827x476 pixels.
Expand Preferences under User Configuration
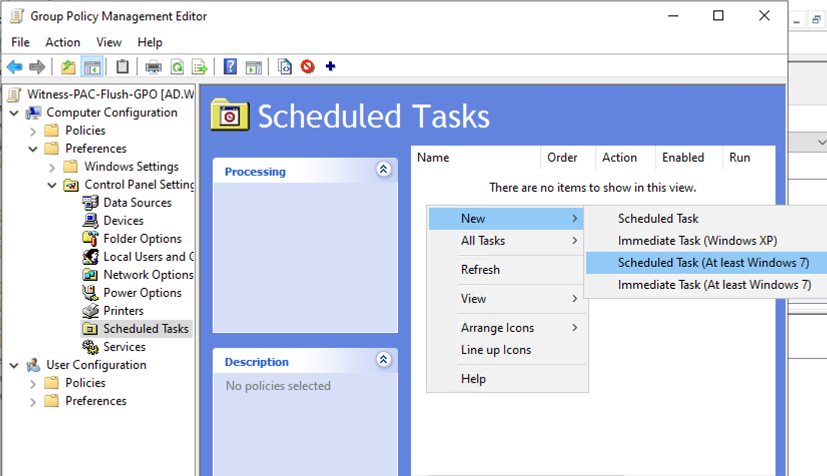[x=33, y=401]
